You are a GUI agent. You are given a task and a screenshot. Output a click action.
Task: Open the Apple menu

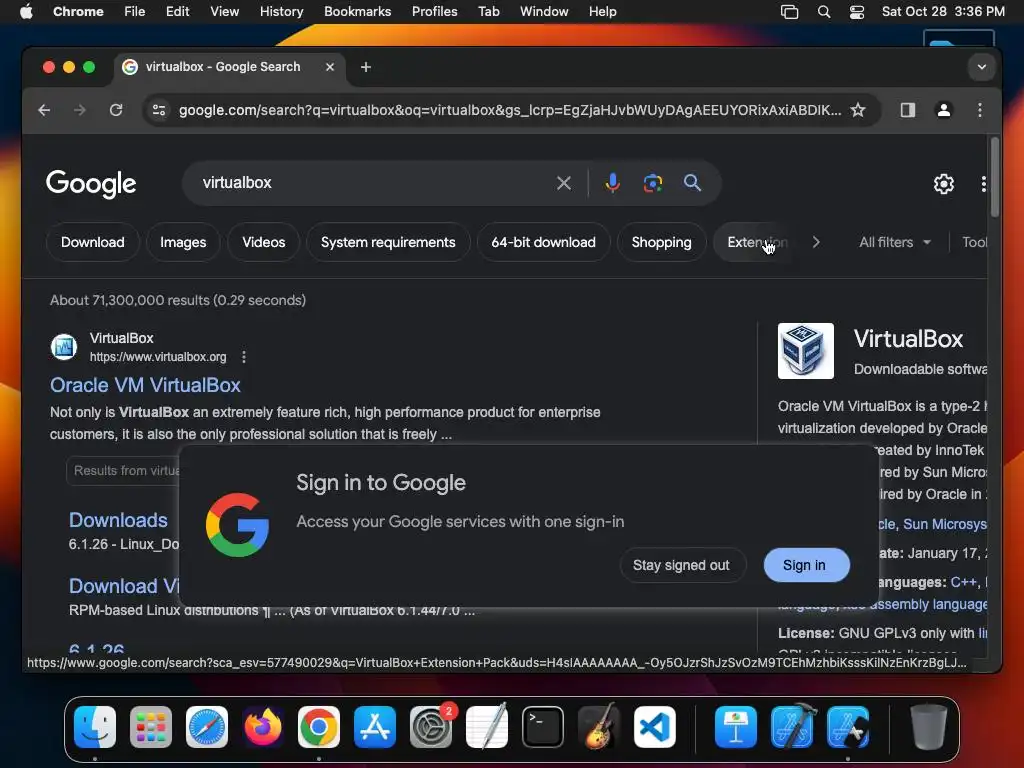point(26,12)
